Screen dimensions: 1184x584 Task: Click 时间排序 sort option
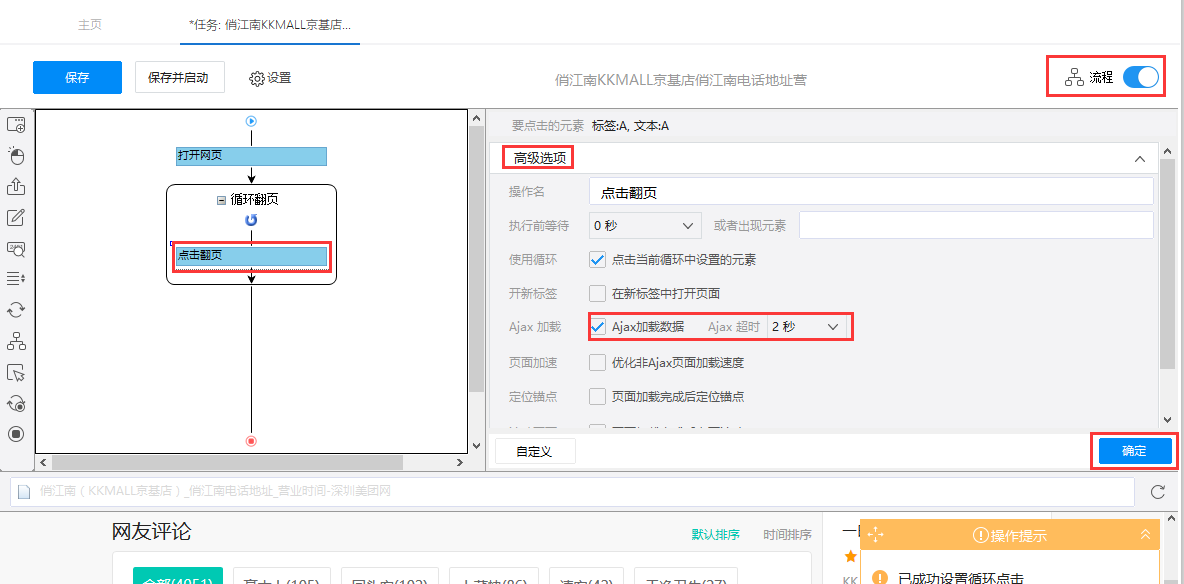click(x=787, y=535)
